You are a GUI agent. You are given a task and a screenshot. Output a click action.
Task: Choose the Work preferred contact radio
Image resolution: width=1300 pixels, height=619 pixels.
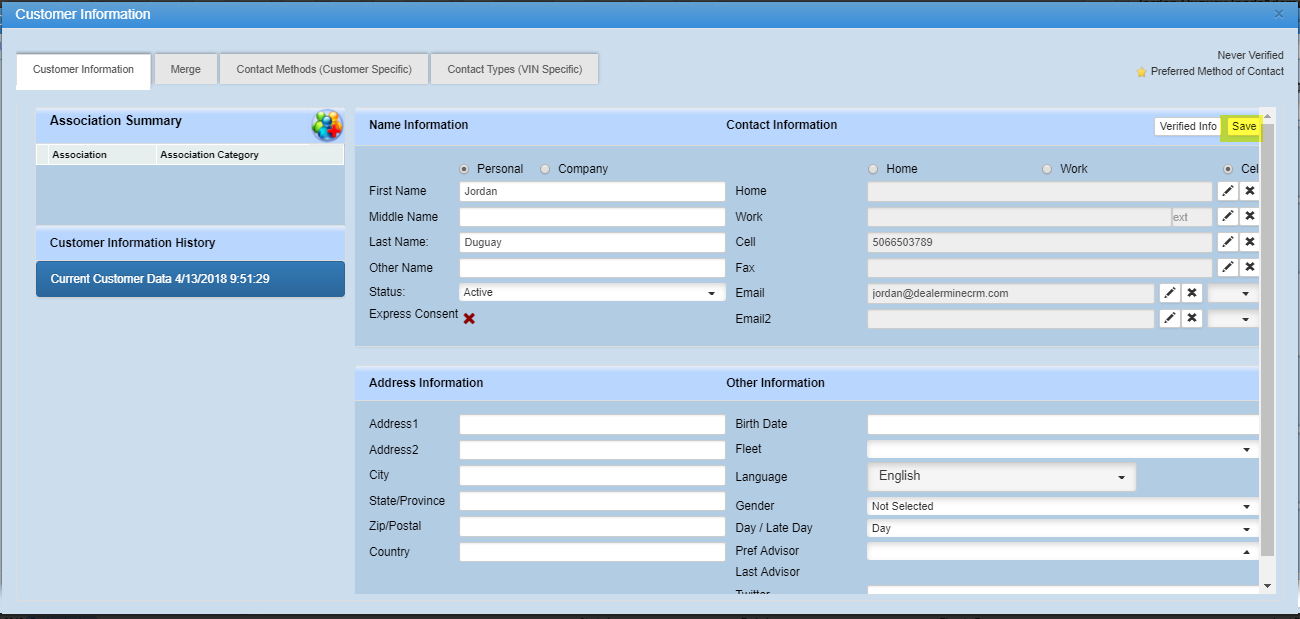point(1047,169)
